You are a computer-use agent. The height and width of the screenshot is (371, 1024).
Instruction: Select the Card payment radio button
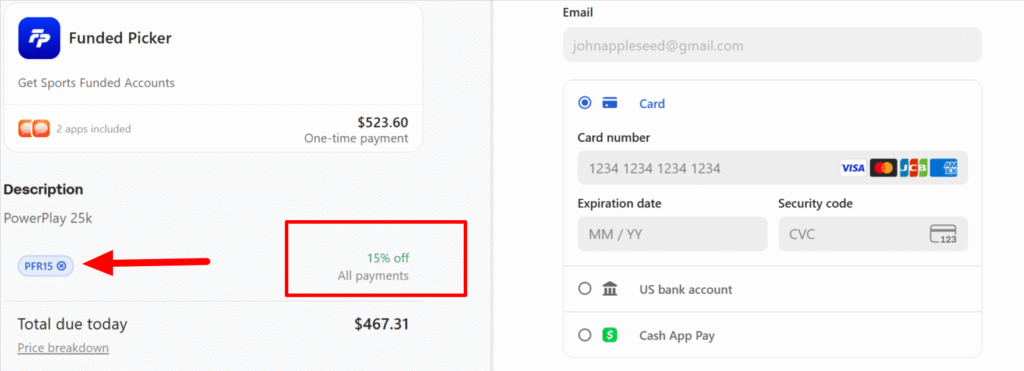point(584,103)
